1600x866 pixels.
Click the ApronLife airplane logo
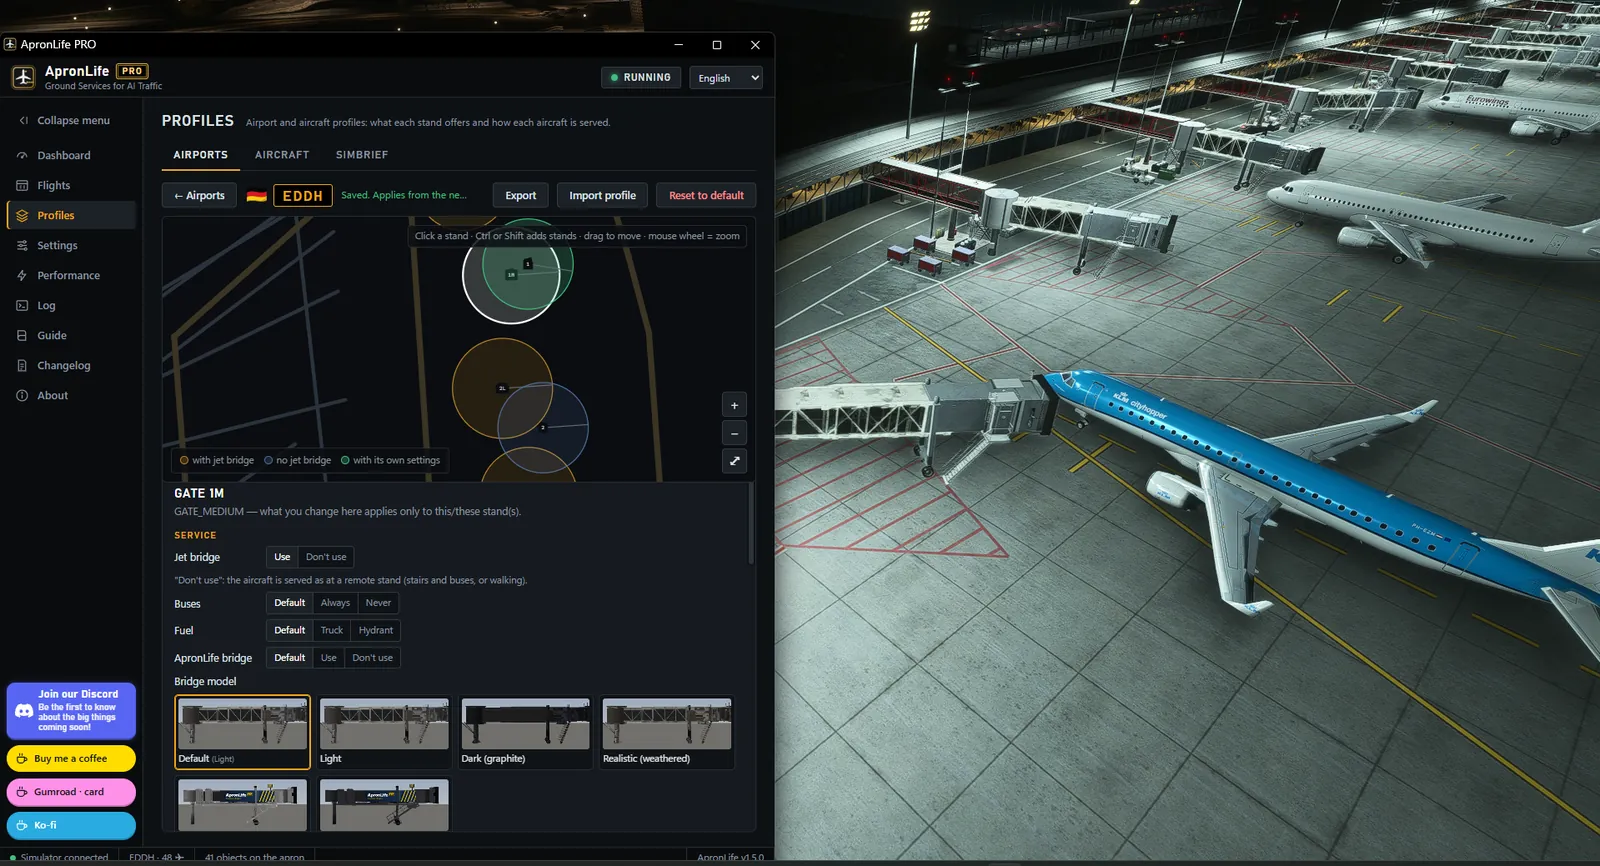pos(24,77)
